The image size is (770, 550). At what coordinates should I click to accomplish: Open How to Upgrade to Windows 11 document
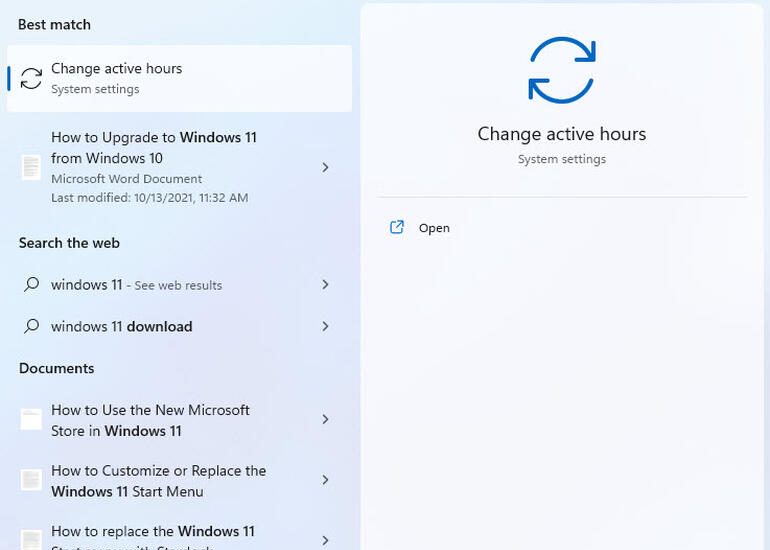tap(179, 167)
